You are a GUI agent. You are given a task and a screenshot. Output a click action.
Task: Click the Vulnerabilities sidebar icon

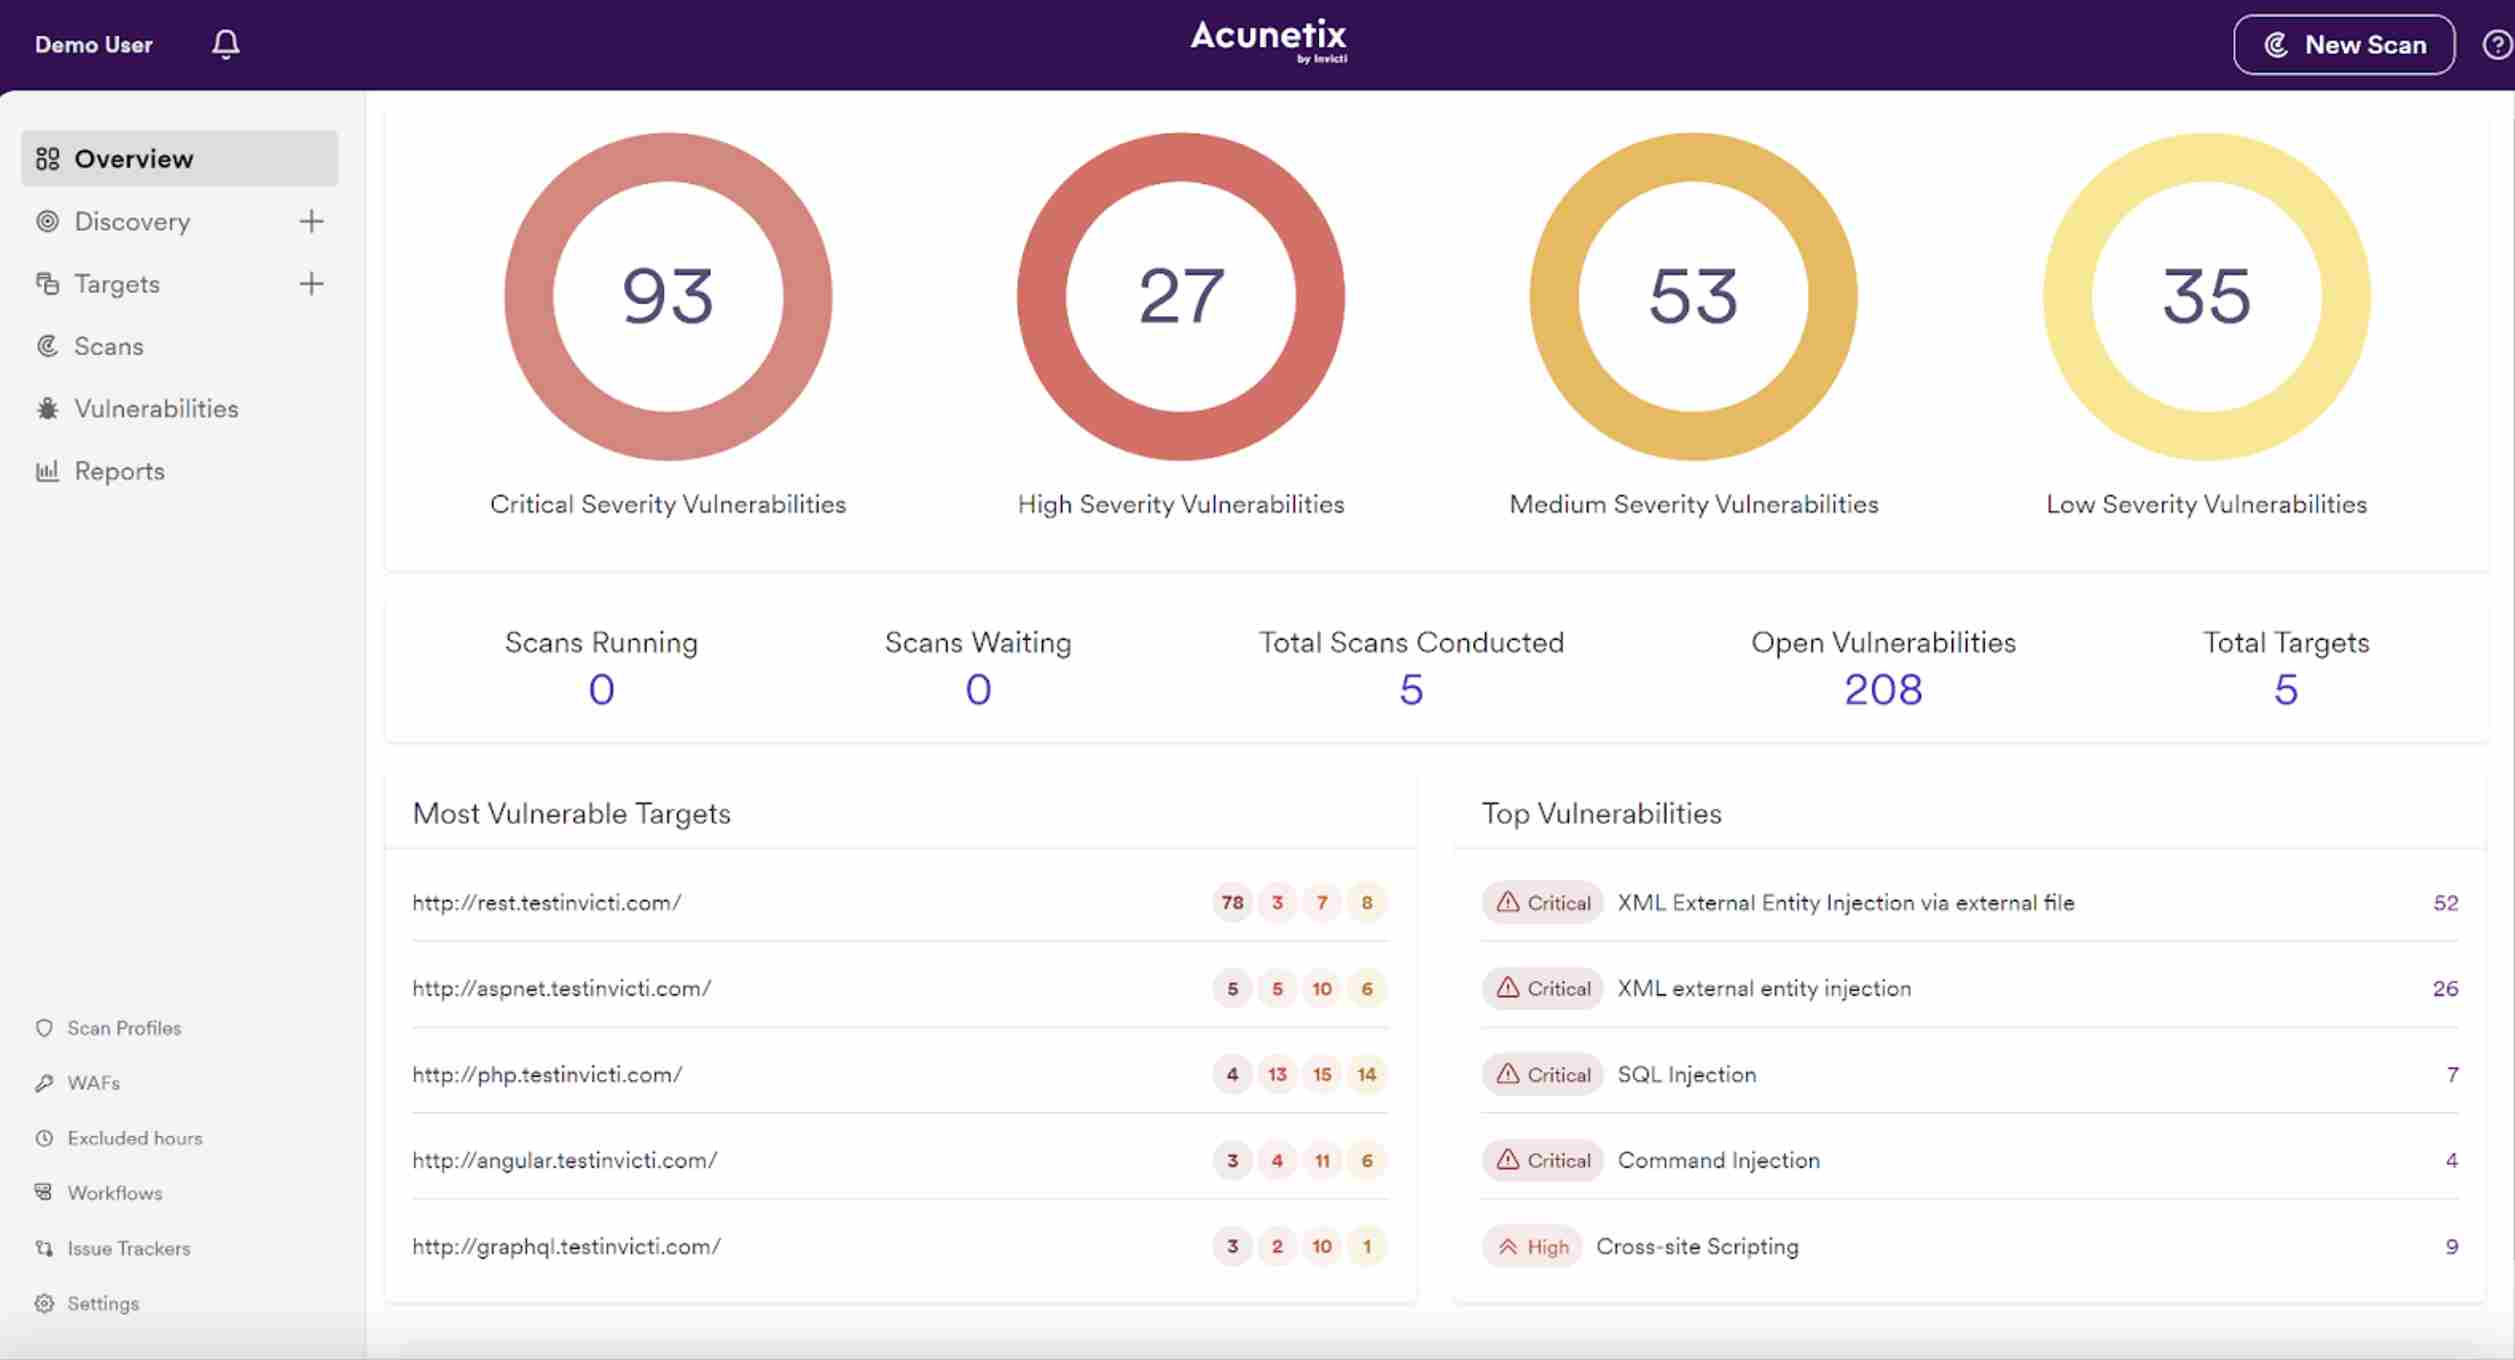tap(45, 409)
